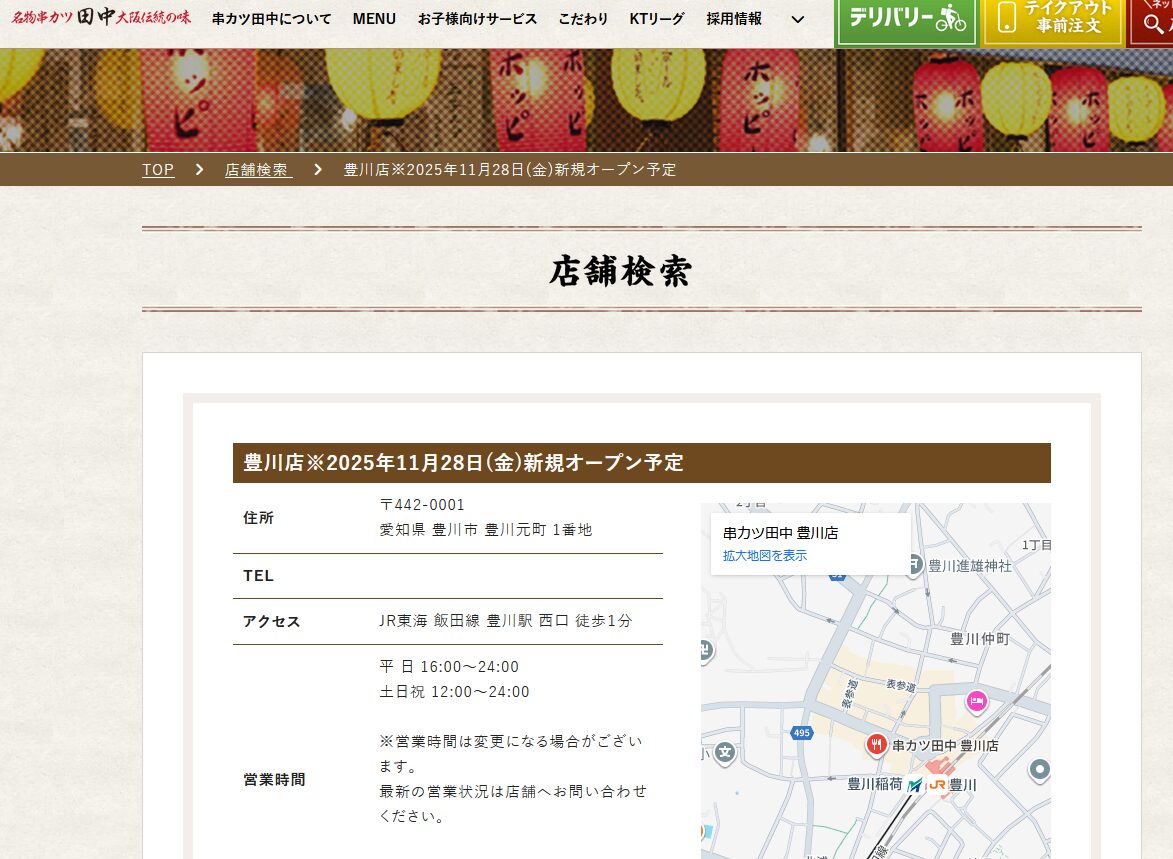Go to the こだわり page
Screen dimensions: 1173x859
(583, 19)
